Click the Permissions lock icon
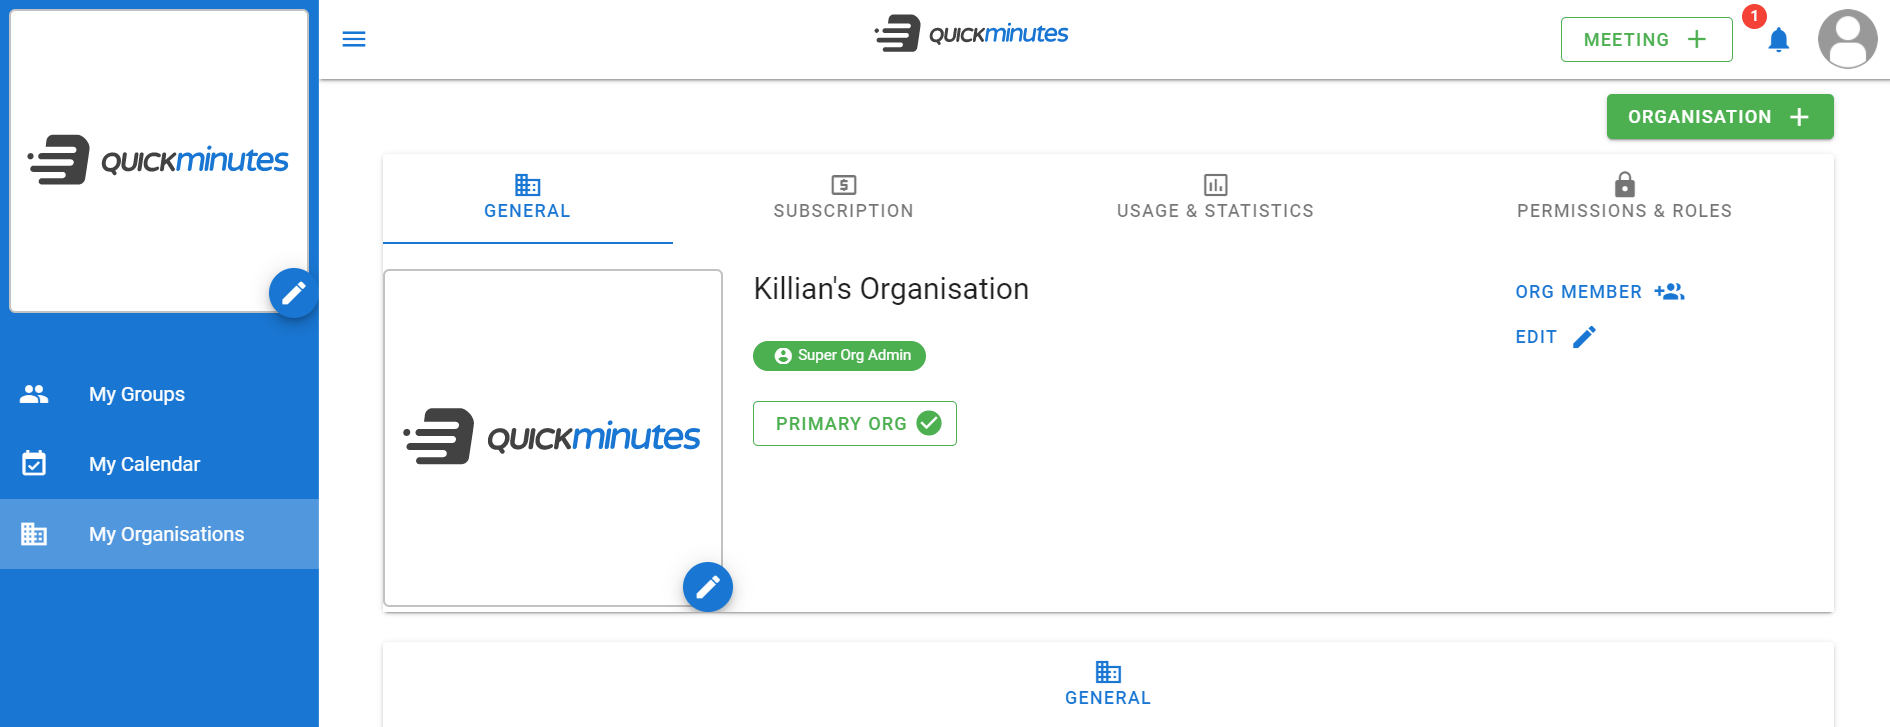The height and width of the screenshot is (727, 1890). (1625, 183)
